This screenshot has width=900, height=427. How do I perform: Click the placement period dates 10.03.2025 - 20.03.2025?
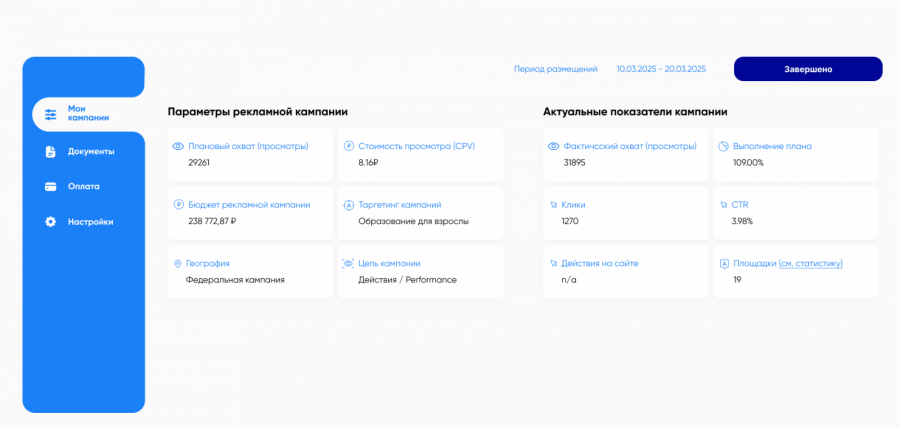pos(661,69)
